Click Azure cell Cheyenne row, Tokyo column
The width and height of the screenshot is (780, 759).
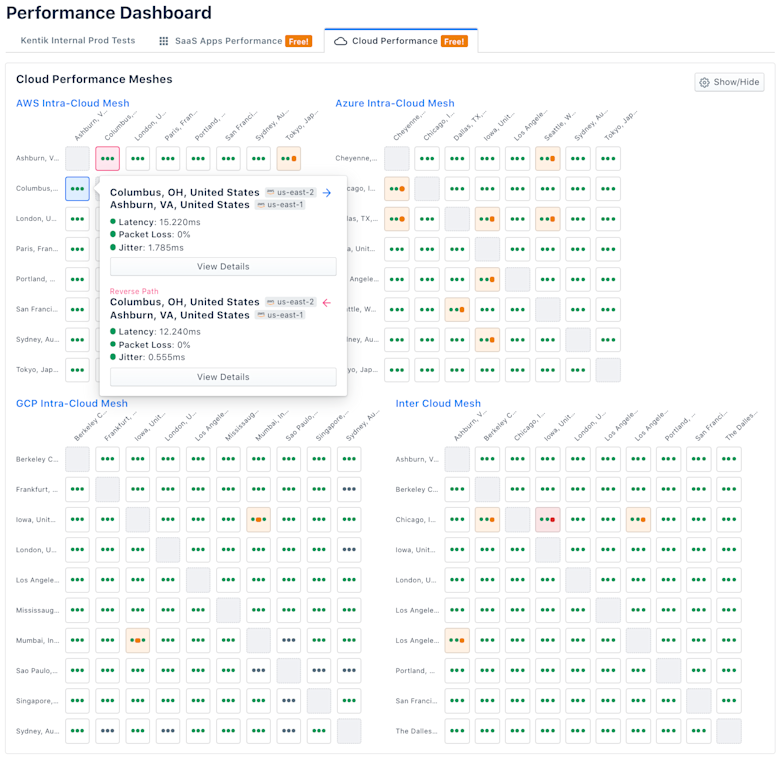click(x=608, y=159)
